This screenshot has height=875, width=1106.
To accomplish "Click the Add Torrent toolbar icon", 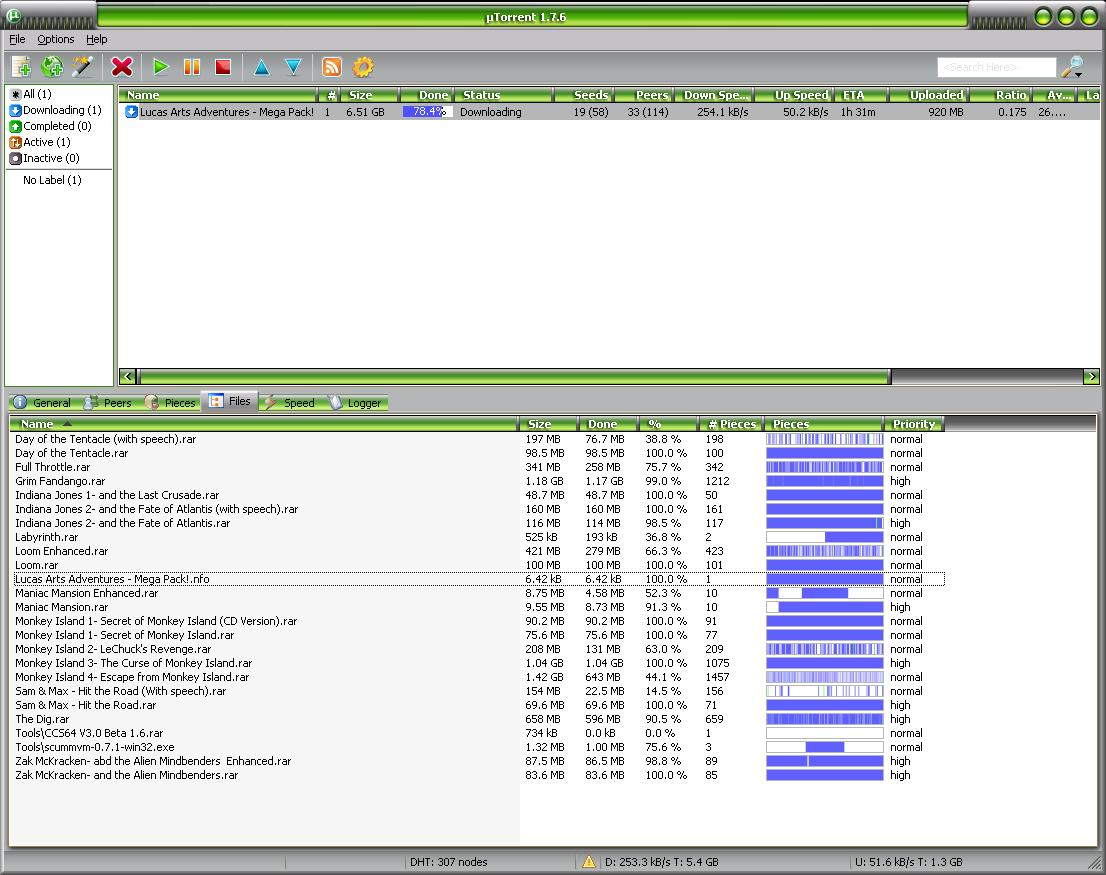I will pyautogui.click(x=21, y=67).
